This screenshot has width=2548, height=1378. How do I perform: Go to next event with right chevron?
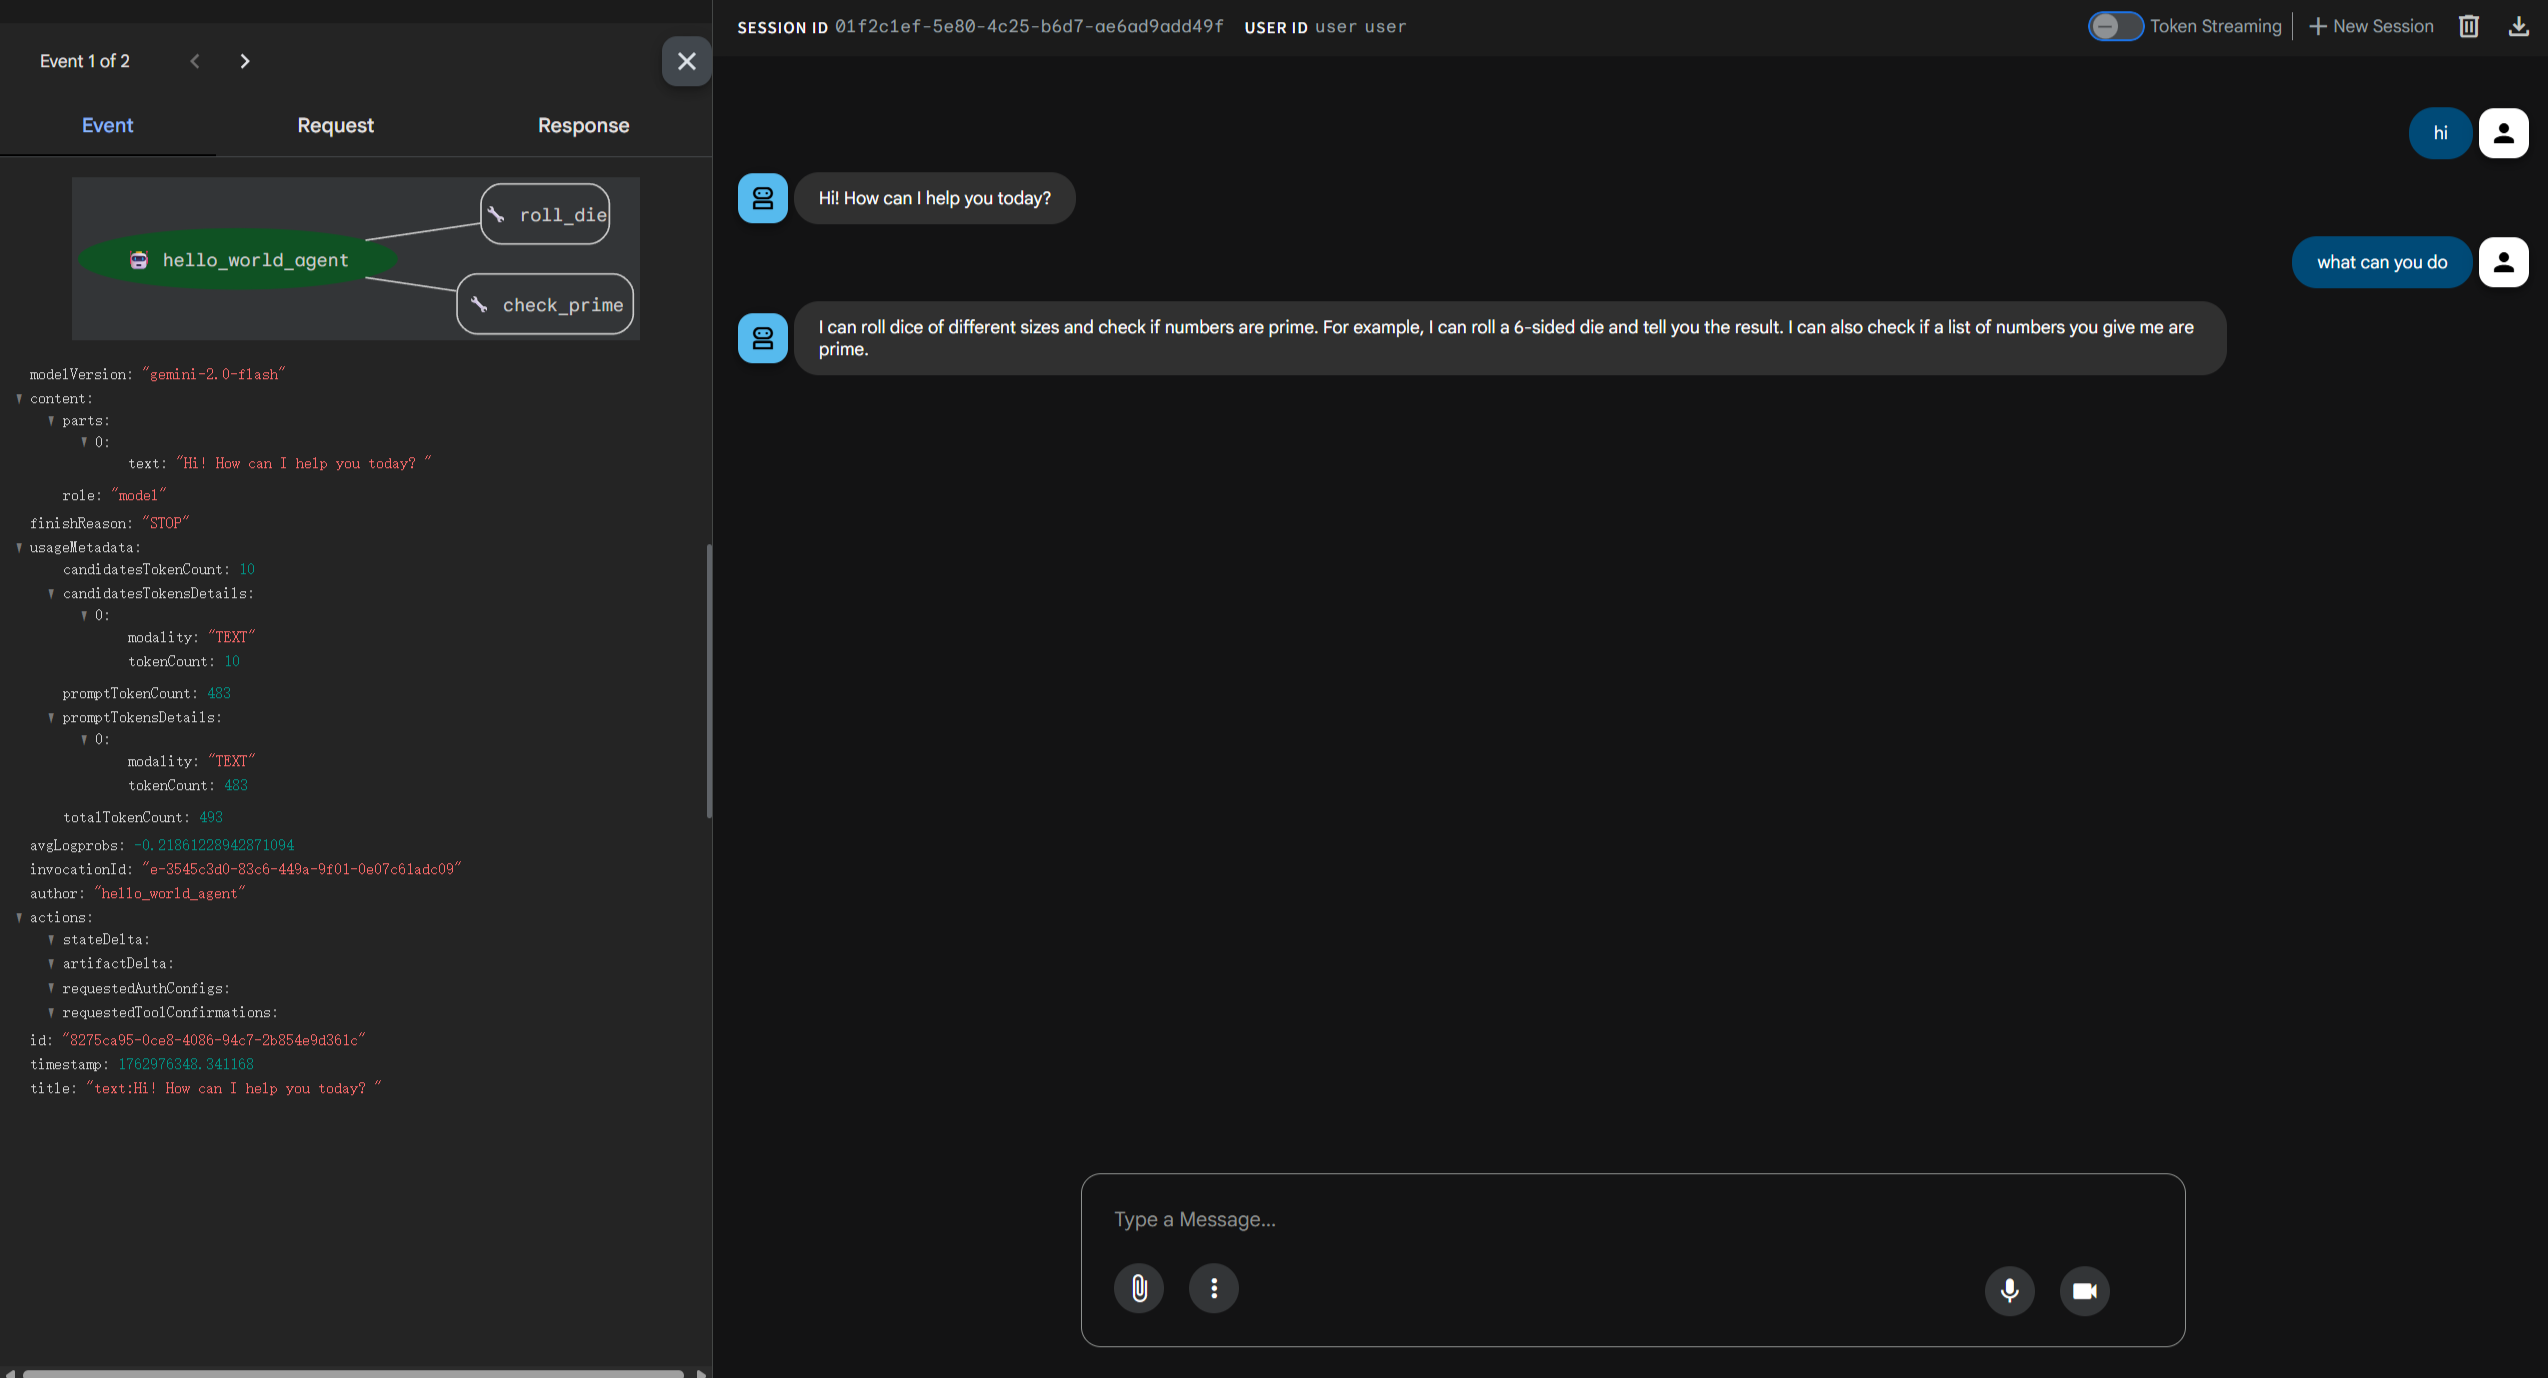tap(245, 61)
